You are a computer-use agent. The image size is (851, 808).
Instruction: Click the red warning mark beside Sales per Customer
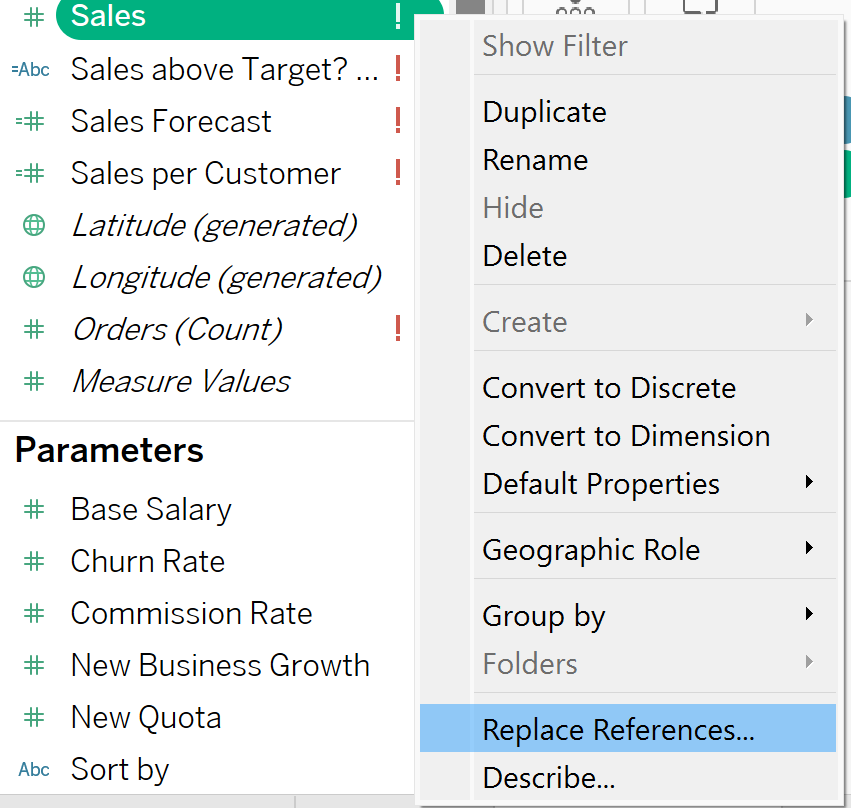[x=398, y=173]
